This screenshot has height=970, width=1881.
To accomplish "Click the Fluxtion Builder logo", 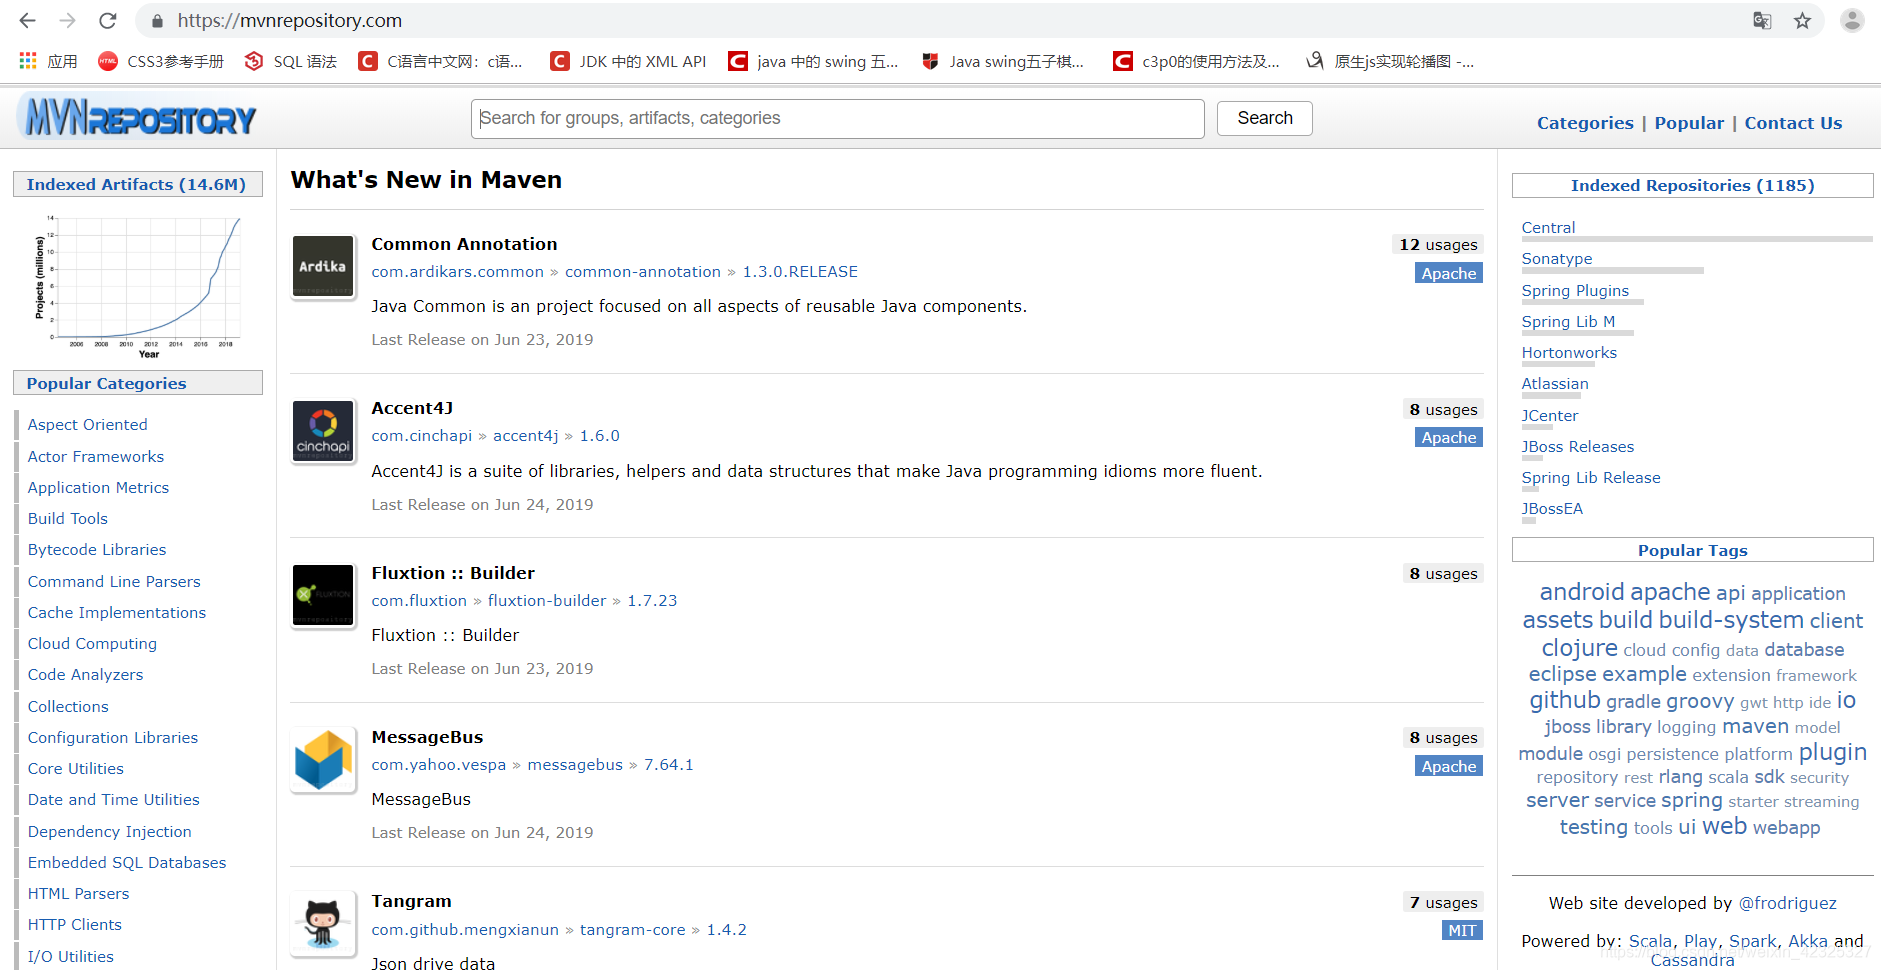I will click(322, 595).
